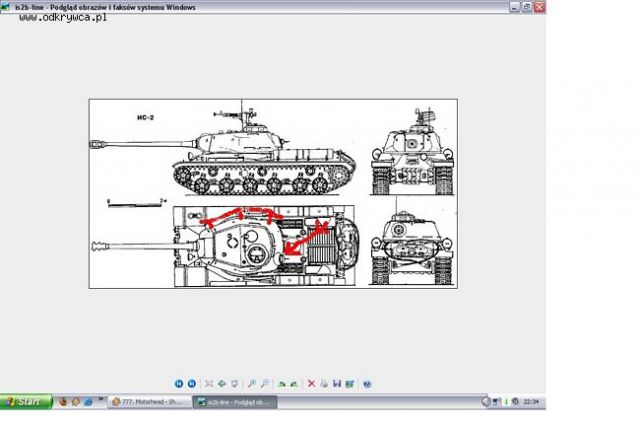The height and width of the screenshot is (427, 640).
Task: Go to the previous image
Action: pos(179,383)
